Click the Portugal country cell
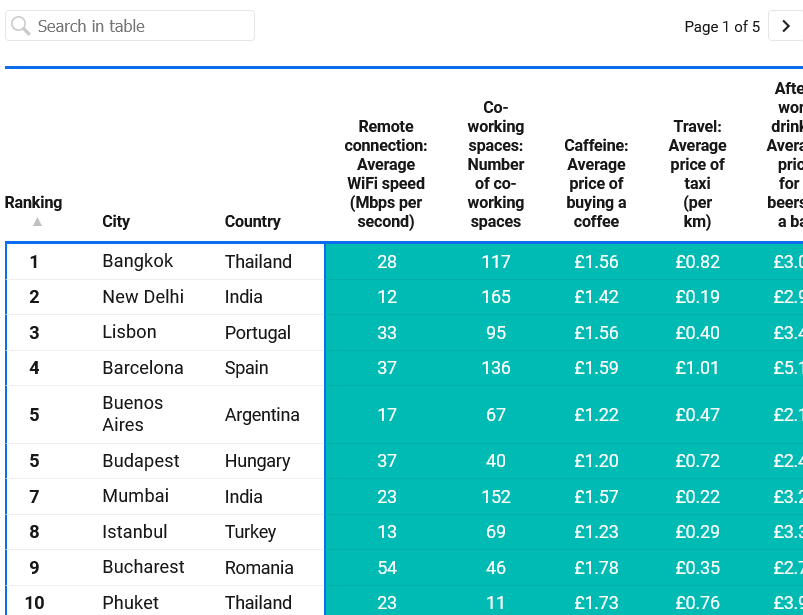The image size is (803, 615). [258, 333]
